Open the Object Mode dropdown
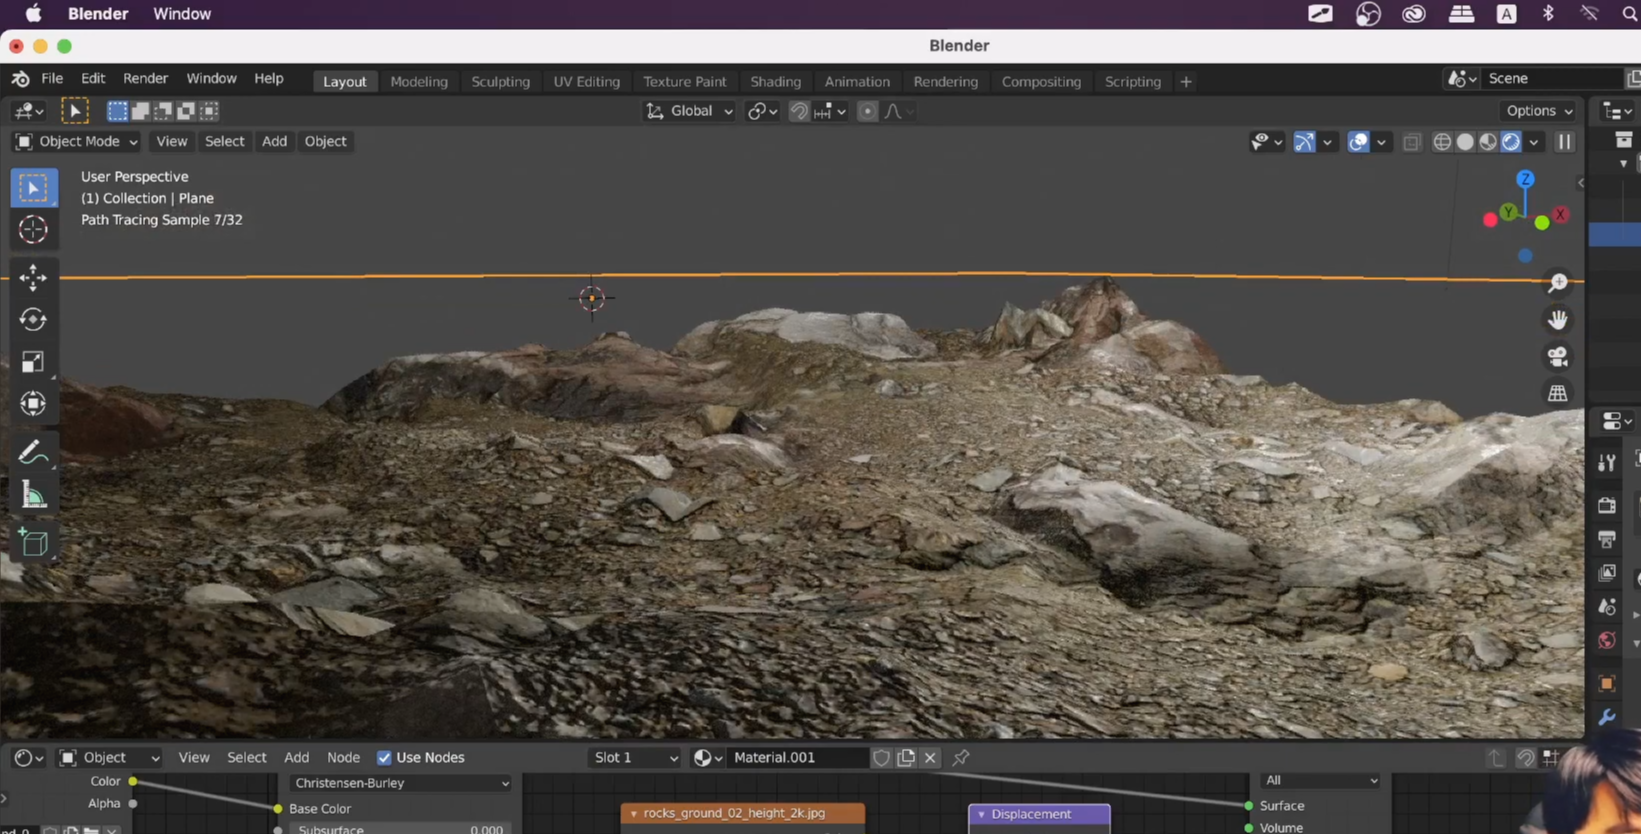 point(76,141)
